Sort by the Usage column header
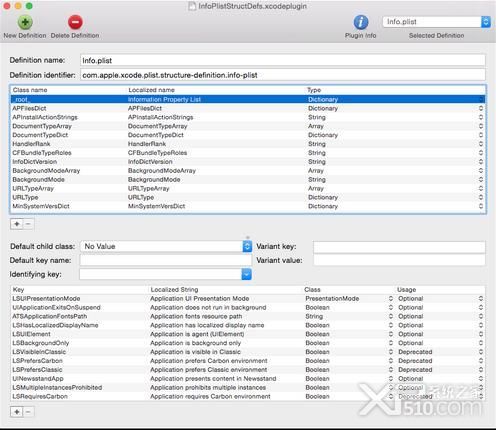 tap(440, 290)
